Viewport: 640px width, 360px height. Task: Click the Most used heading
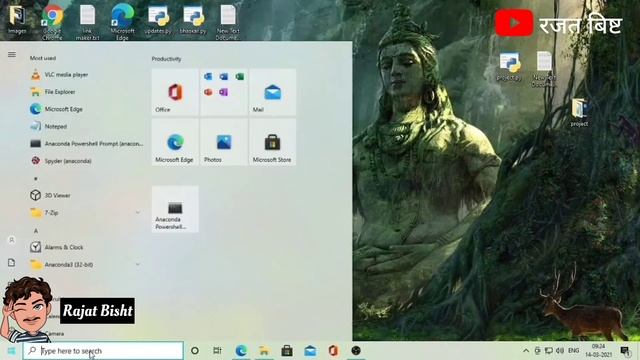[x=43, y=58]
